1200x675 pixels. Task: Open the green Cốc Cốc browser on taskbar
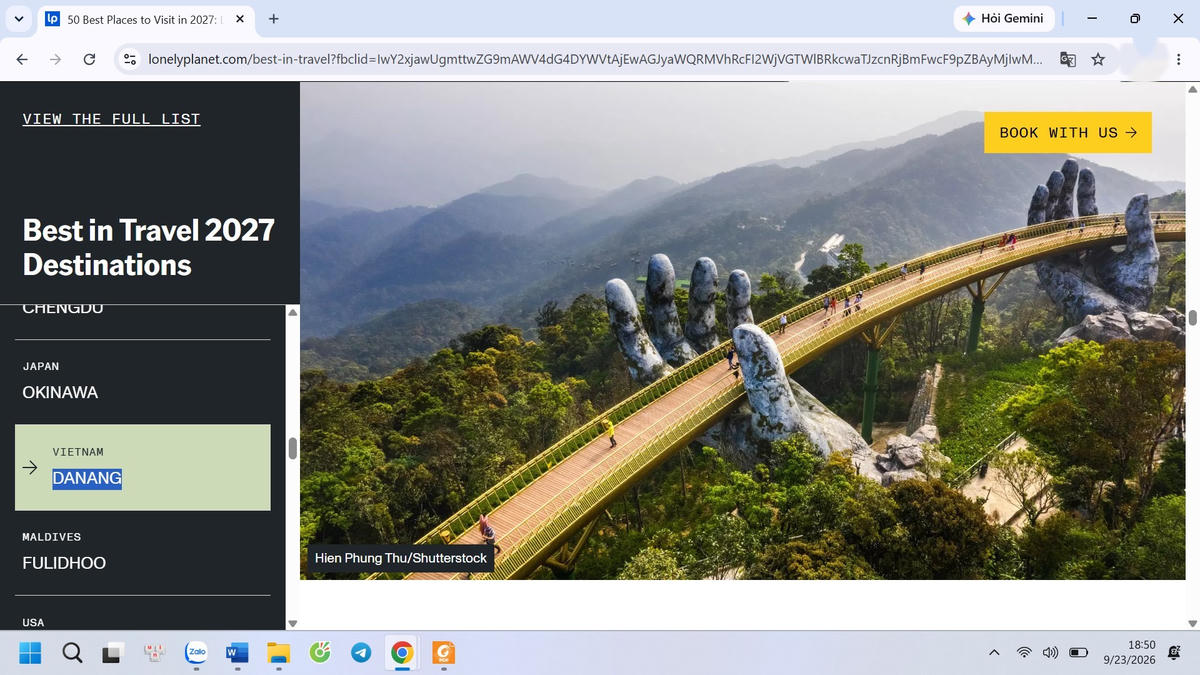(x=320, y=653)
